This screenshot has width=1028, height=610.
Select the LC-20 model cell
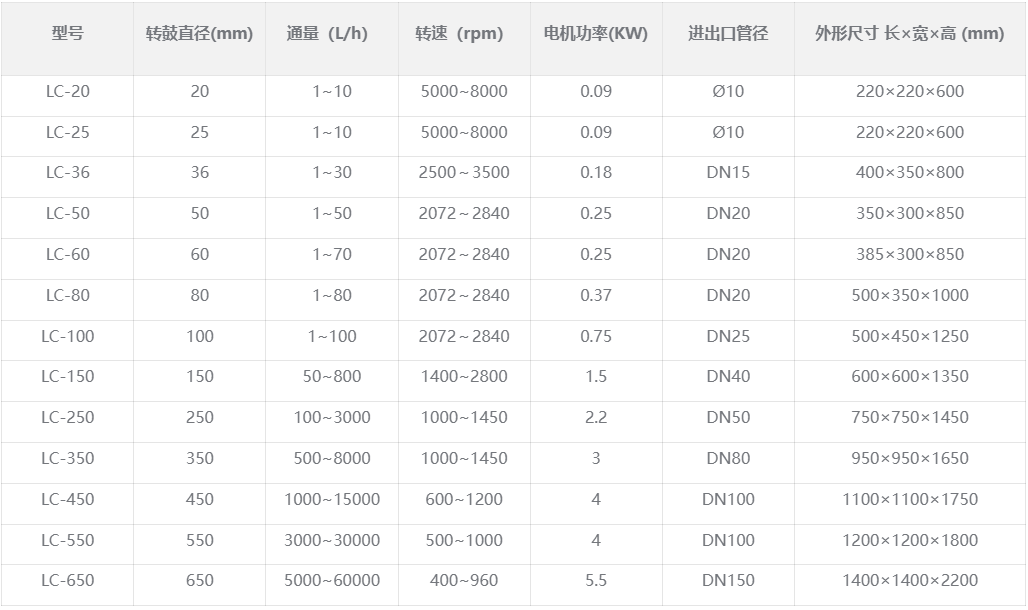coord(67,91)
